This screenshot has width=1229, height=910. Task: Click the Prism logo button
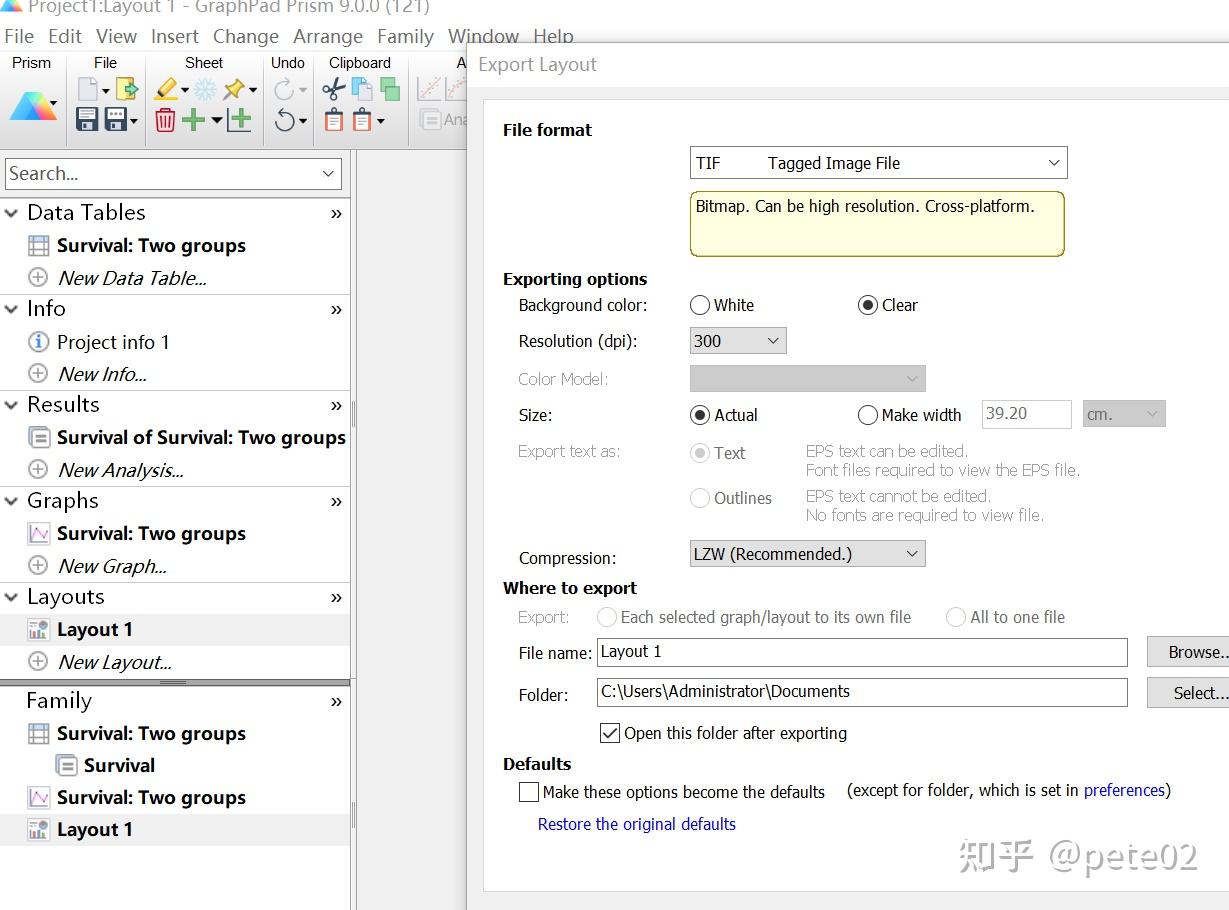pyautogui.click(x=32, y=106)
